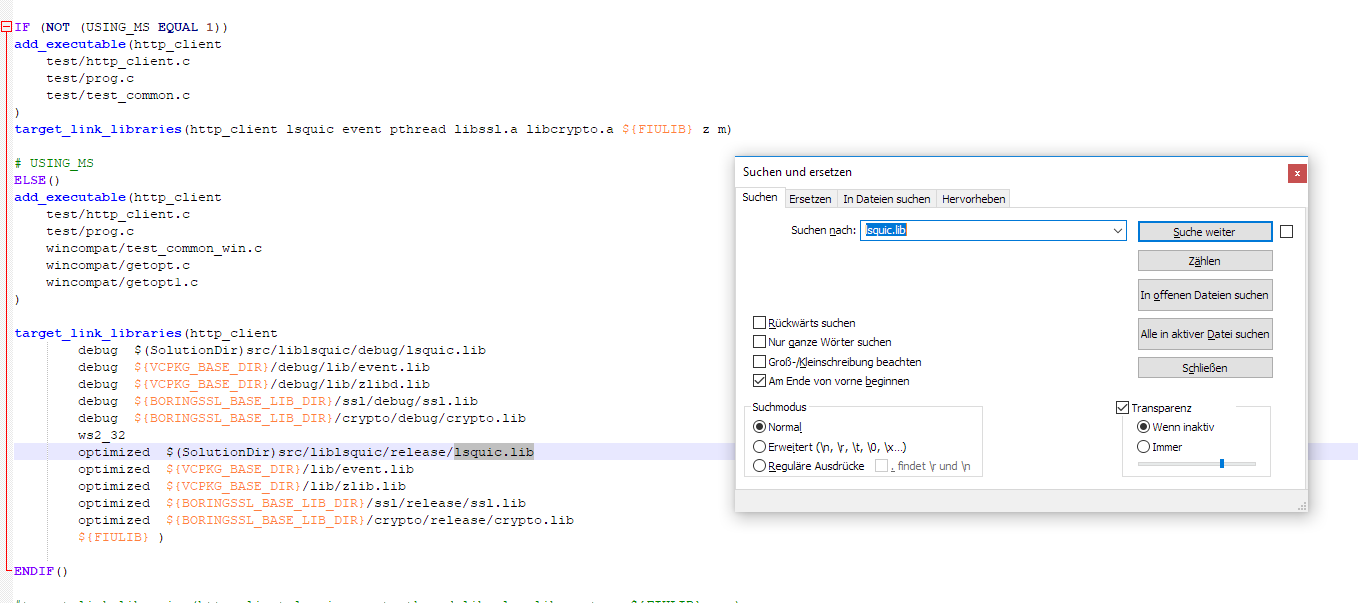Click the Suche weiter button
1358x603 pixels.
pos(1204,231)
